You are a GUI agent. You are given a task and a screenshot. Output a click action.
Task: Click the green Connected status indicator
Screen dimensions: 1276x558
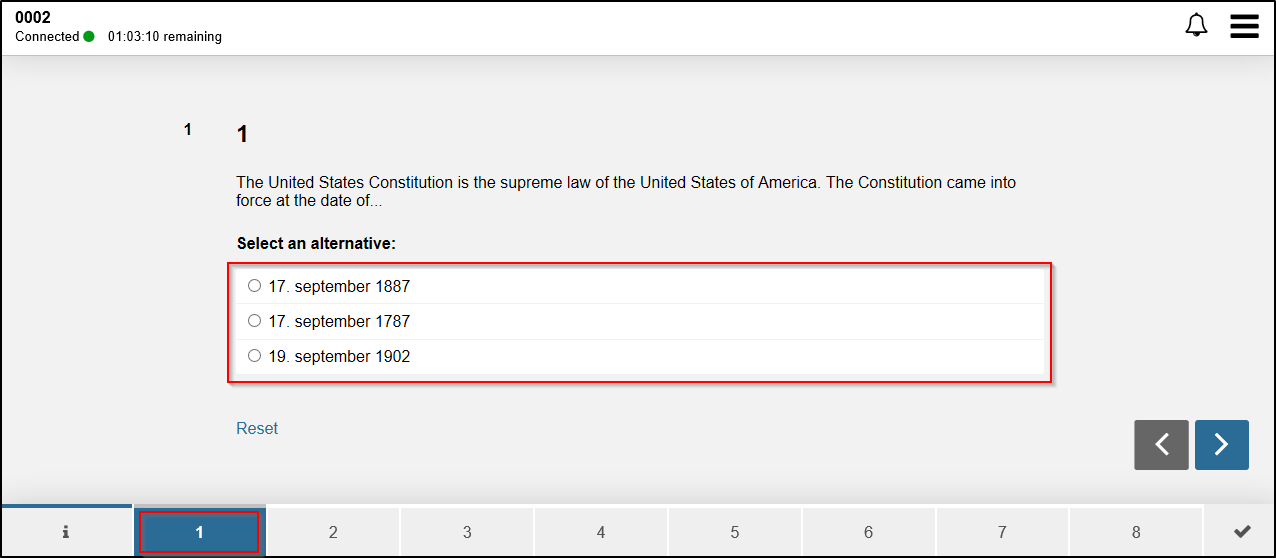[89, 37]
